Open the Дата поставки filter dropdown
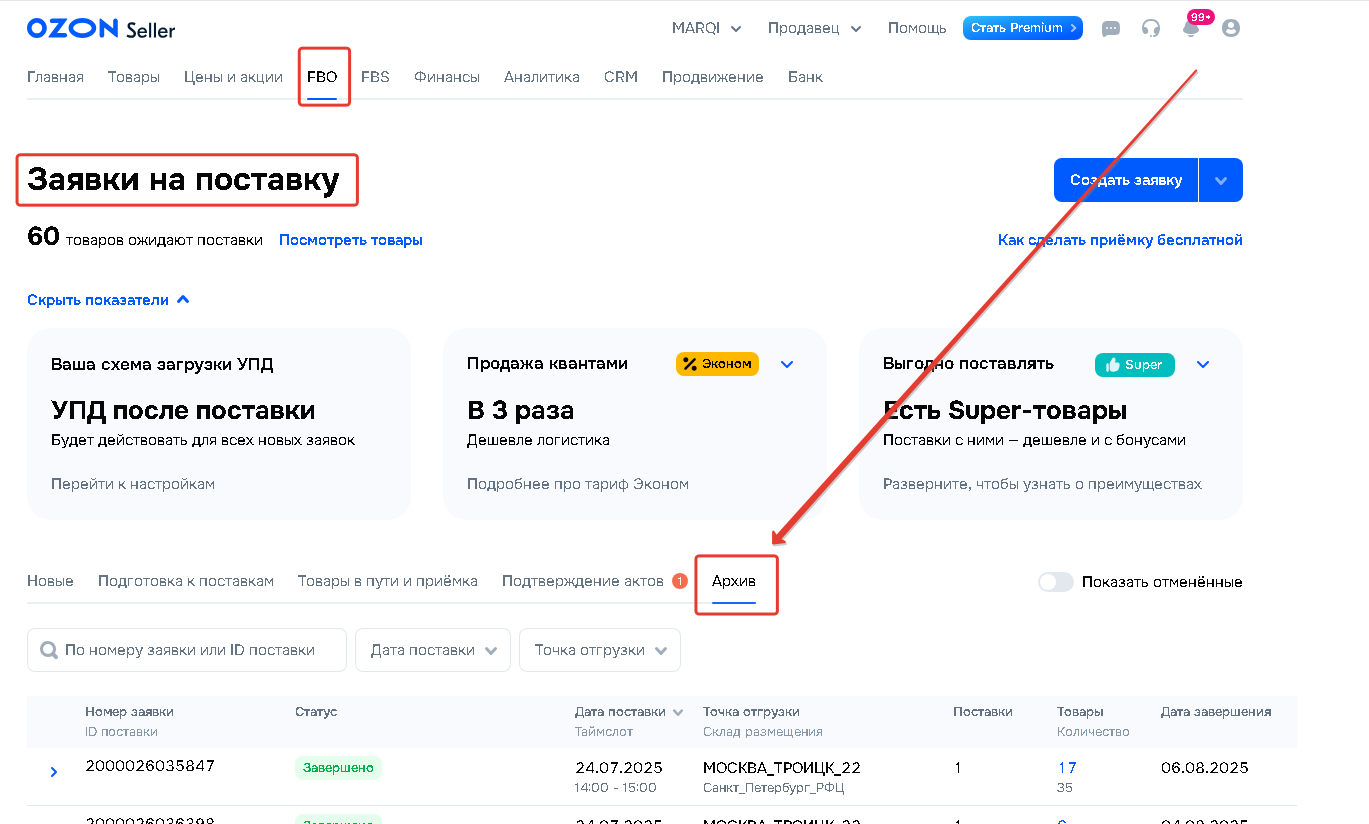Screen dimensions: 1369x824 433,650
